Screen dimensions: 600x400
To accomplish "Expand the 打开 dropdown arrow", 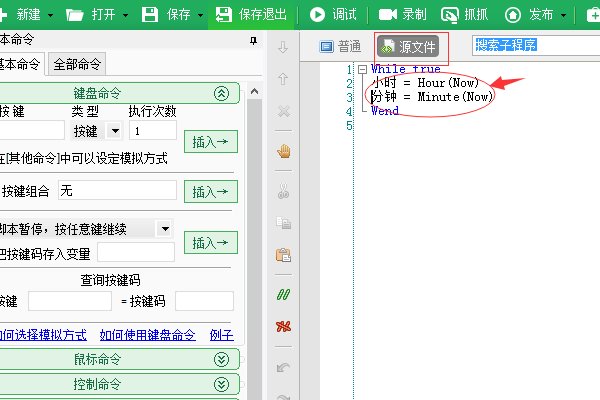I will 126,16.
